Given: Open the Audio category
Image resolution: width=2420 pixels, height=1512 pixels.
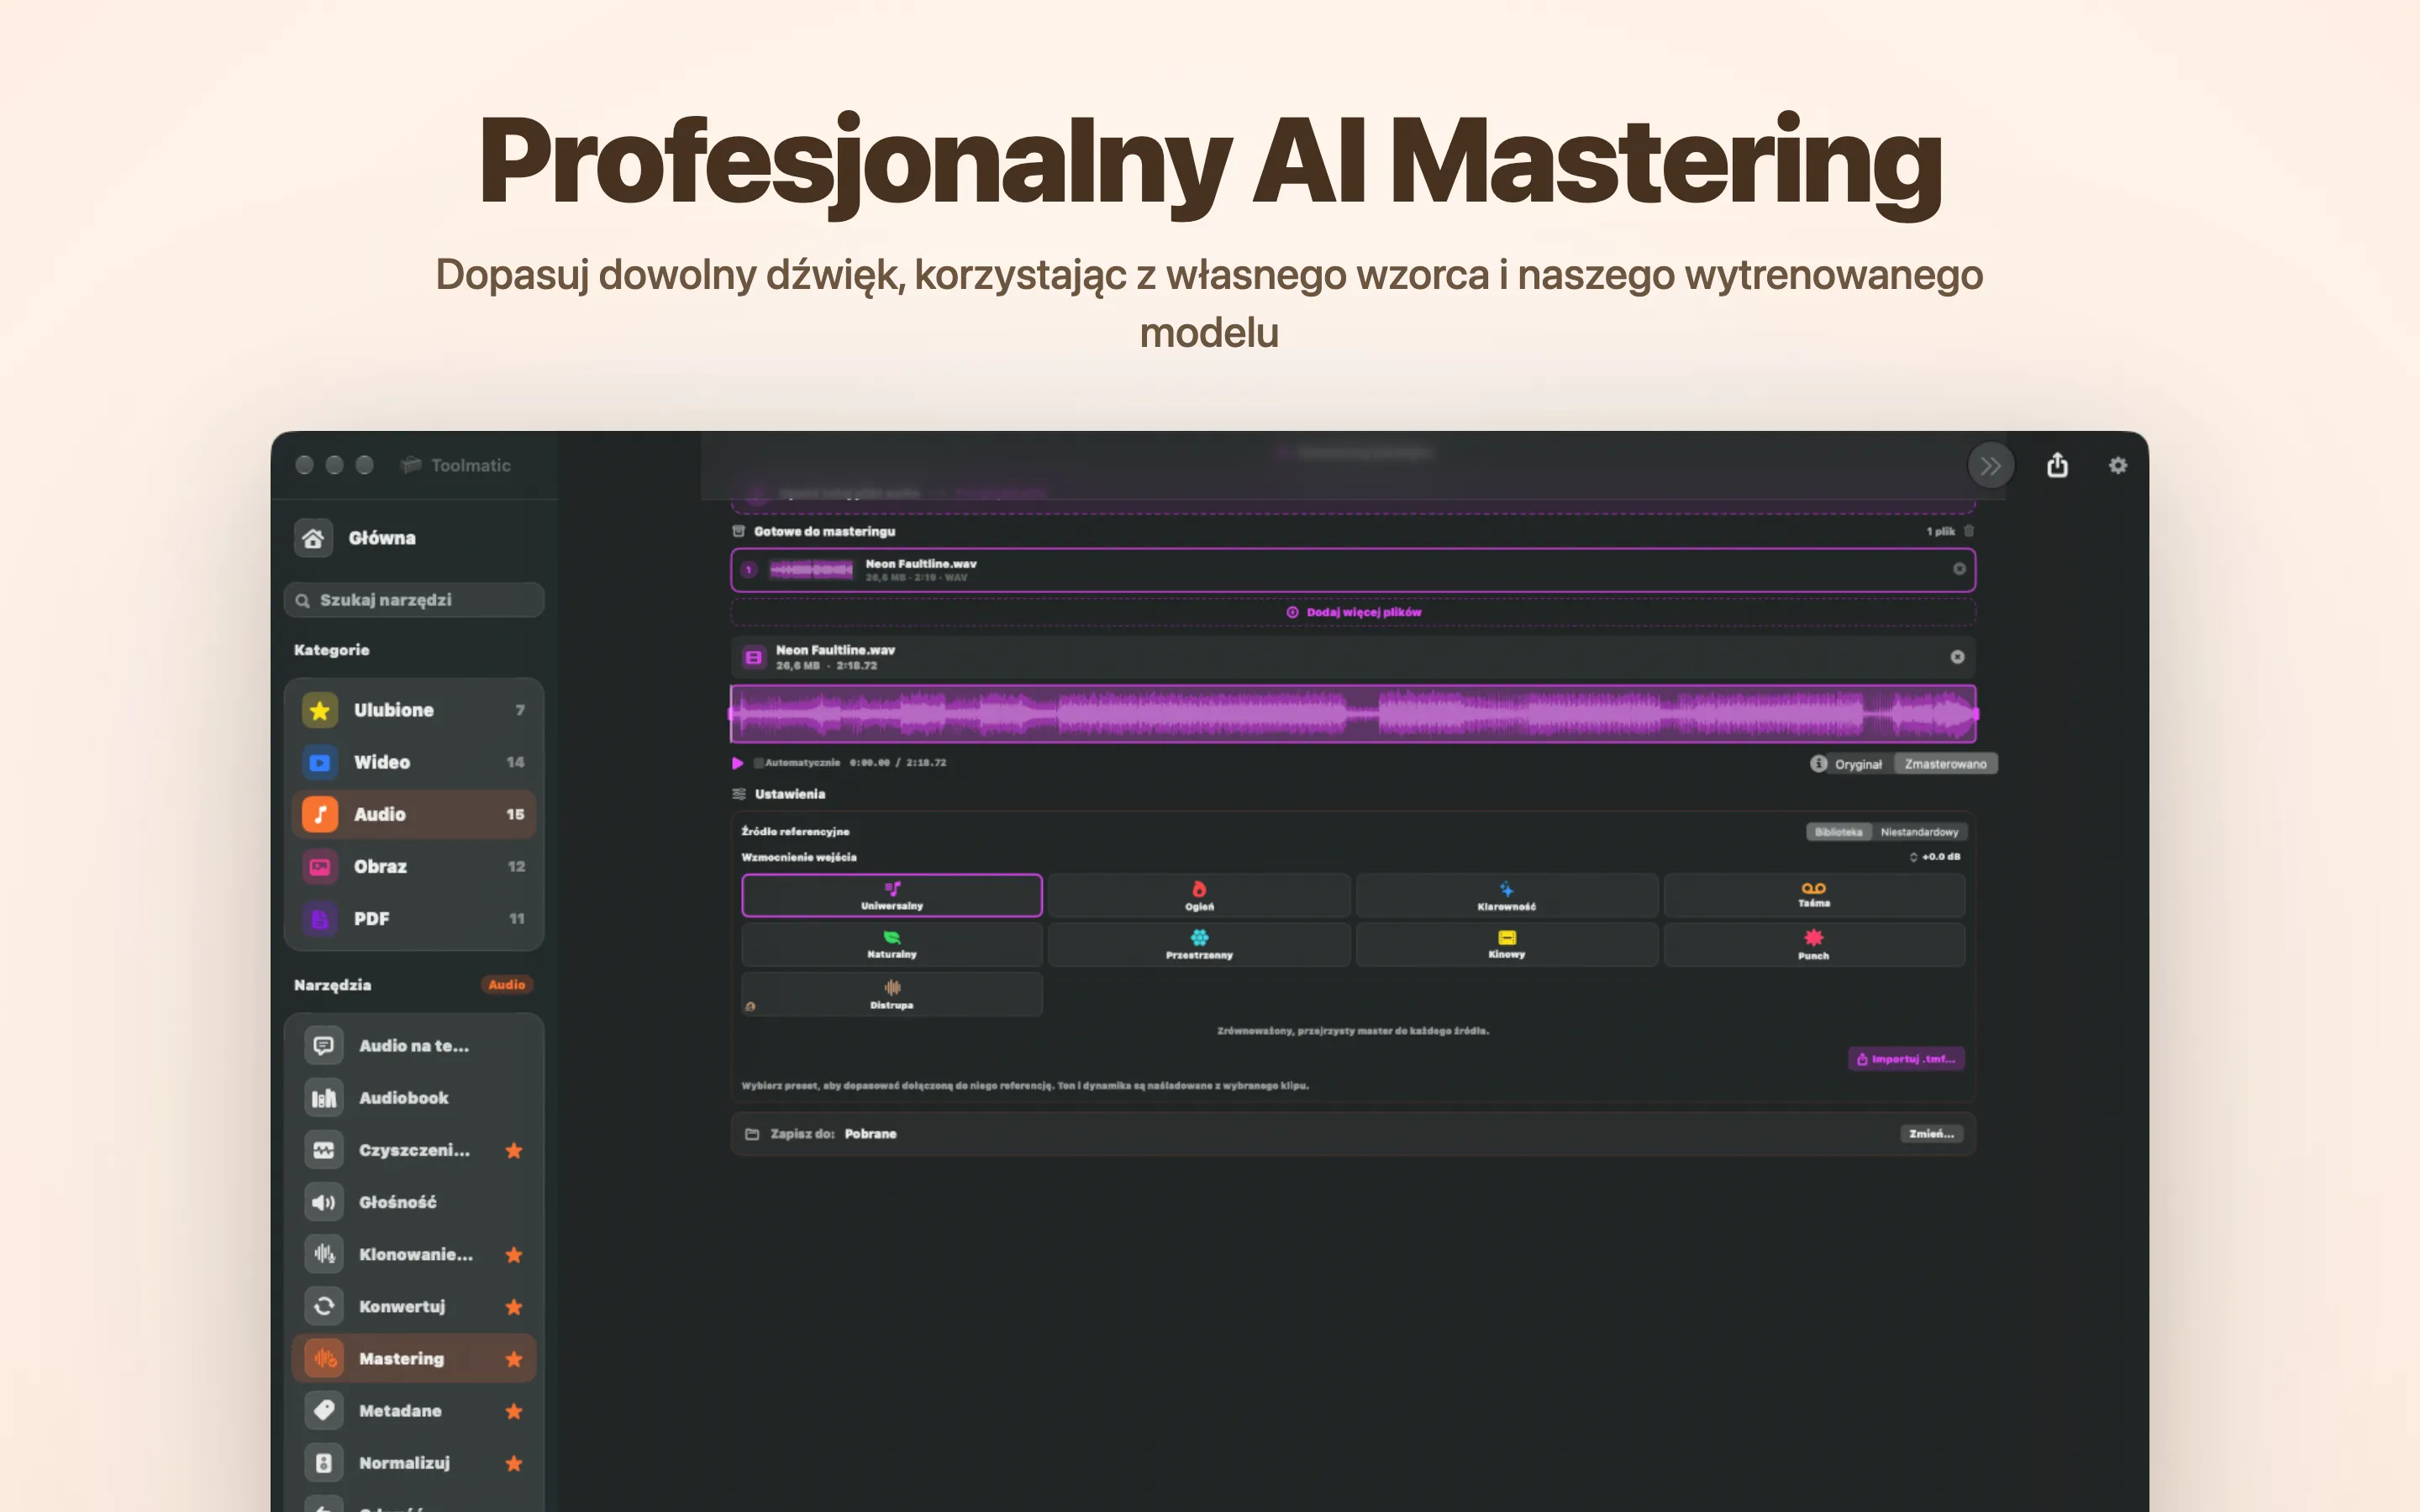Looking at the screenshot, I should (414, 814).
